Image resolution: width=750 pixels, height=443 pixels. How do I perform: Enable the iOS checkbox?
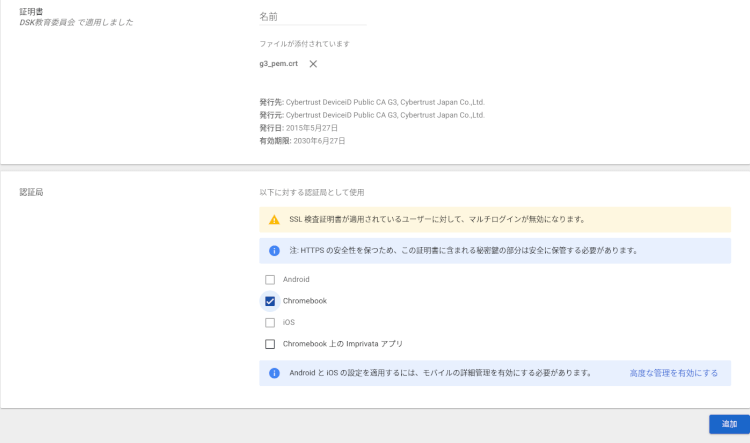point(270,322)
